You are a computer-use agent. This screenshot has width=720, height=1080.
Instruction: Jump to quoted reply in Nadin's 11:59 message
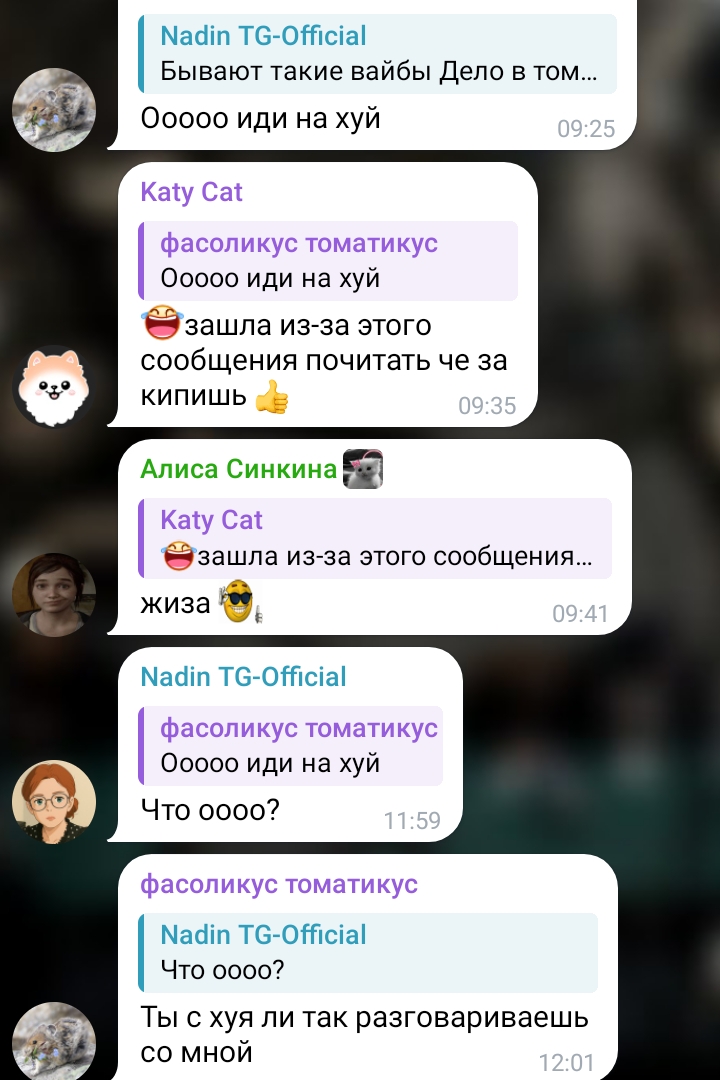(291, 746)
